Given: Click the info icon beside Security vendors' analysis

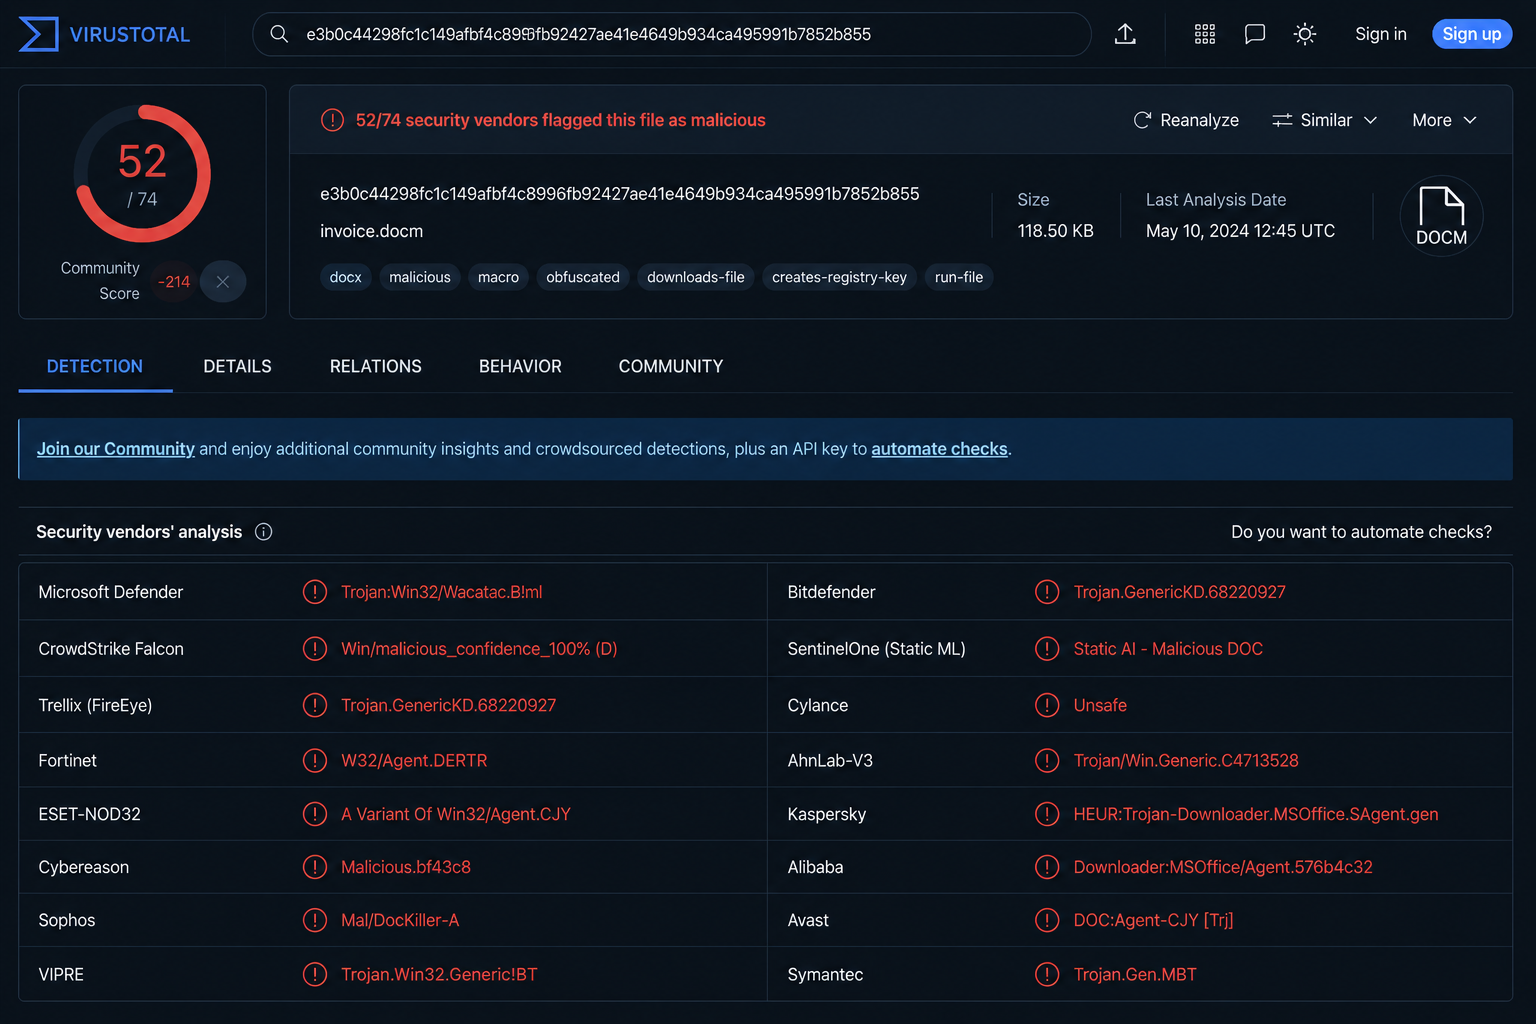Looking at the screenshot, I should click(x=264, y=532).
